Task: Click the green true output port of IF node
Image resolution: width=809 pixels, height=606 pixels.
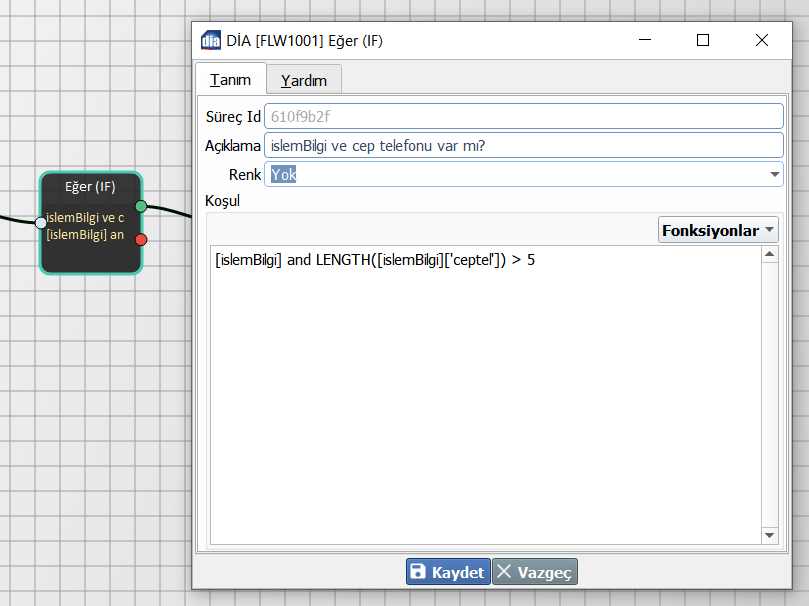Action: point(141,206)
